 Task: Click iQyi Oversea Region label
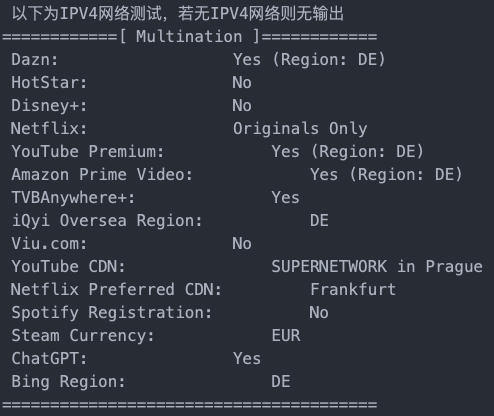coord(107,221)
